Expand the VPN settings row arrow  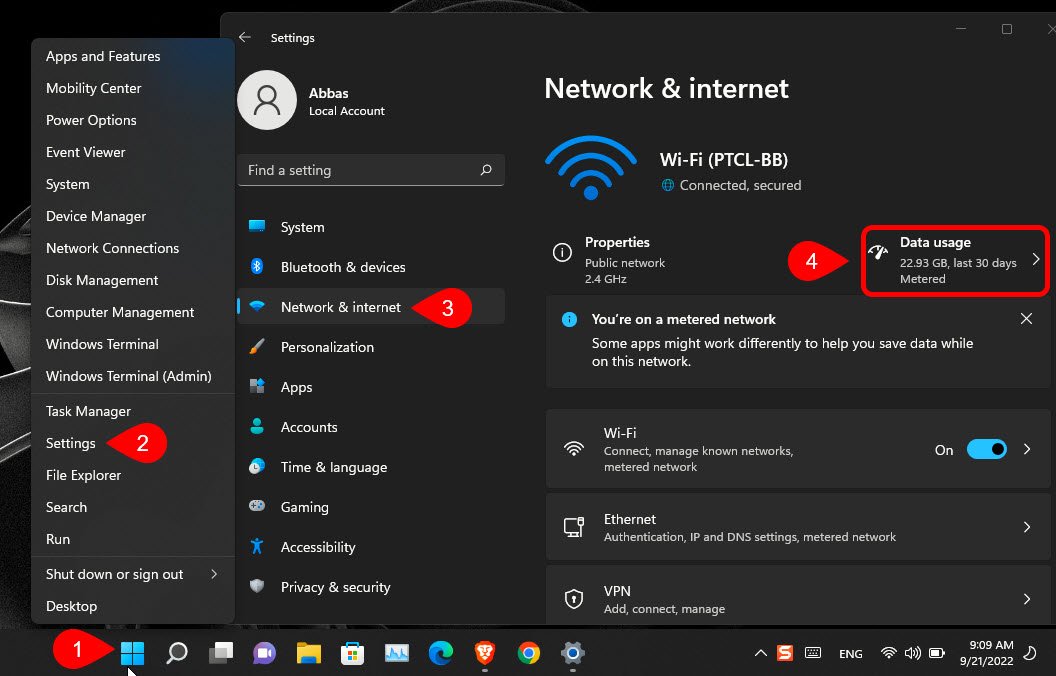[1026, 599]
